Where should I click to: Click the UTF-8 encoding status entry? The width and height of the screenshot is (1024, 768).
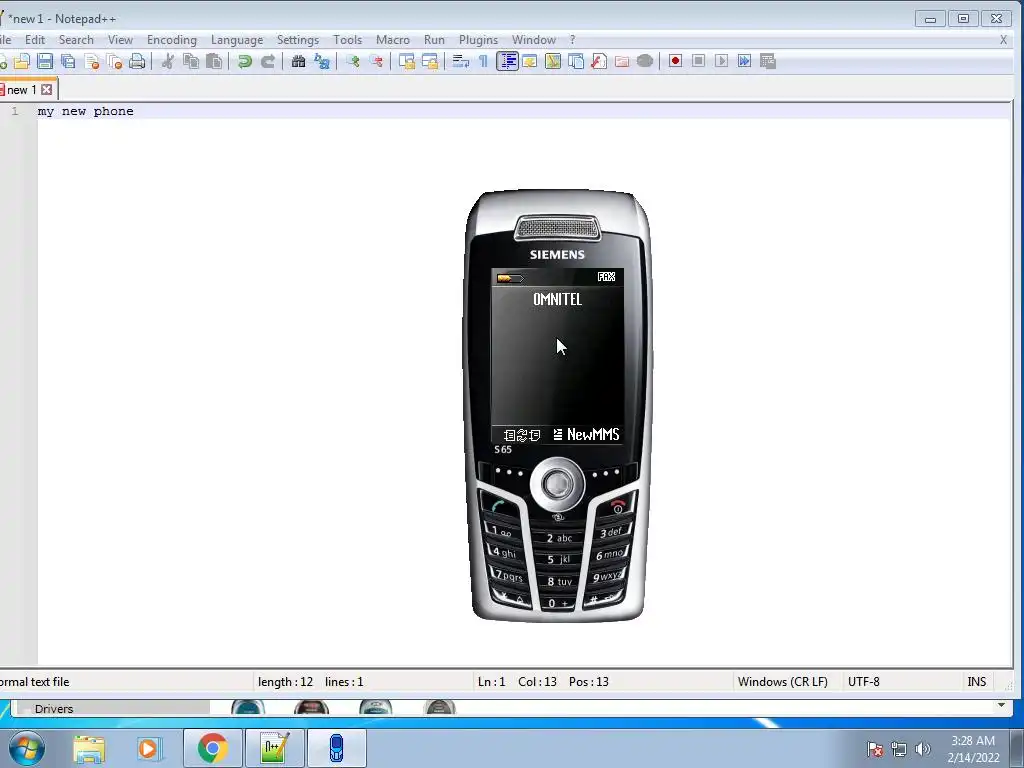(863, 681)
